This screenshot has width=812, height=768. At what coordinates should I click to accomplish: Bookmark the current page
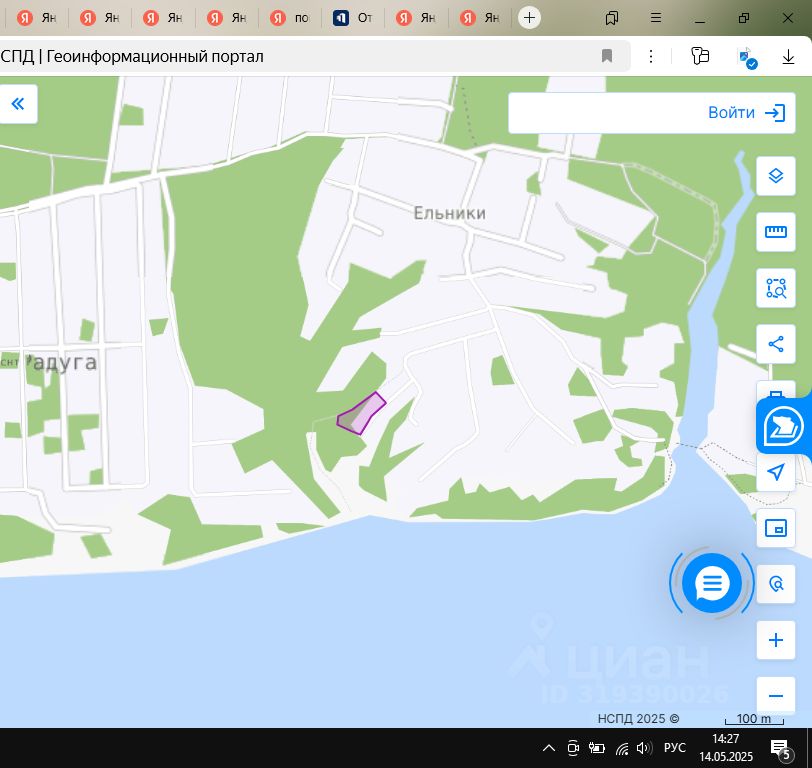point(607,56)
